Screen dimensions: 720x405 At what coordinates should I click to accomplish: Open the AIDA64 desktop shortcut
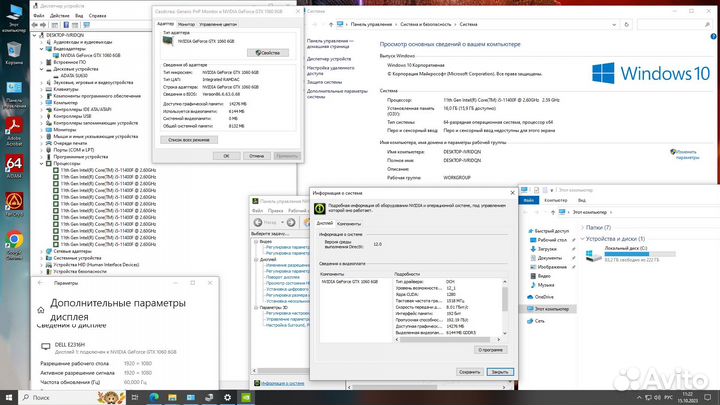coord(14,166)
